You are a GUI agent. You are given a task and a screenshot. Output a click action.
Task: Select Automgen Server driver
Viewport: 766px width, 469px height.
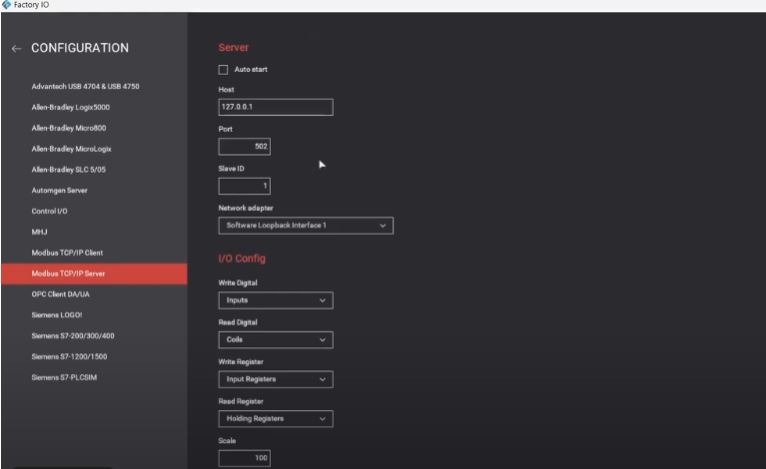tap(61, 191)
